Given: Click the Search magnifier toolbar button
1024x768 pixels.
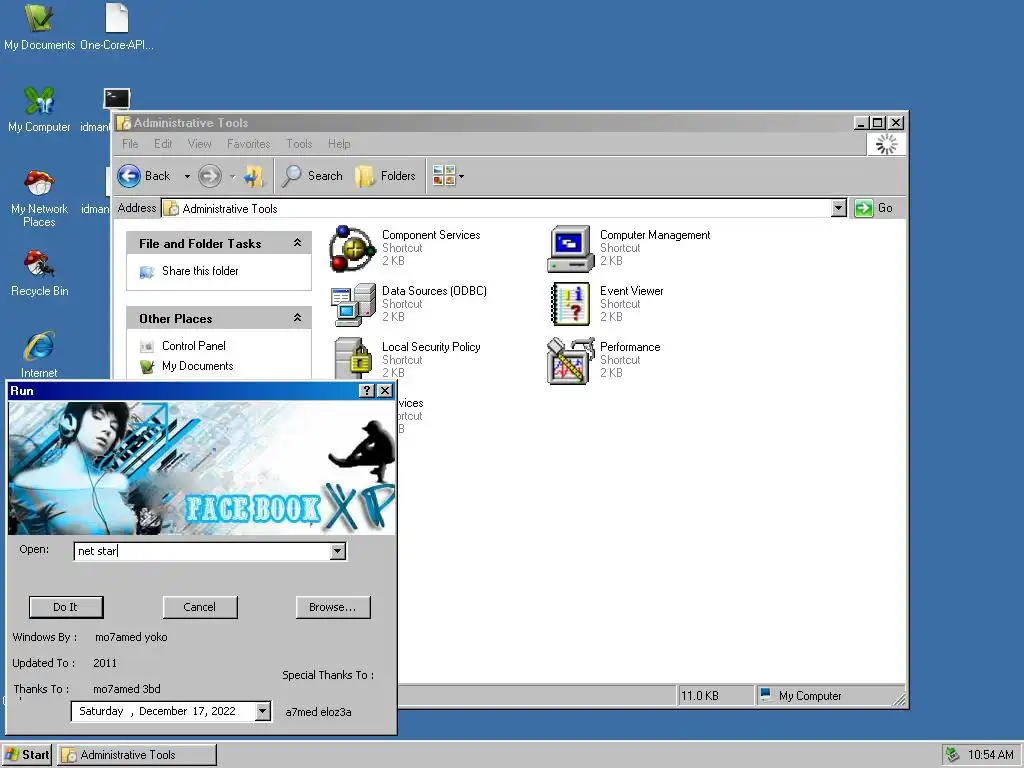Looking at the screenshot, I should point(312,176).
